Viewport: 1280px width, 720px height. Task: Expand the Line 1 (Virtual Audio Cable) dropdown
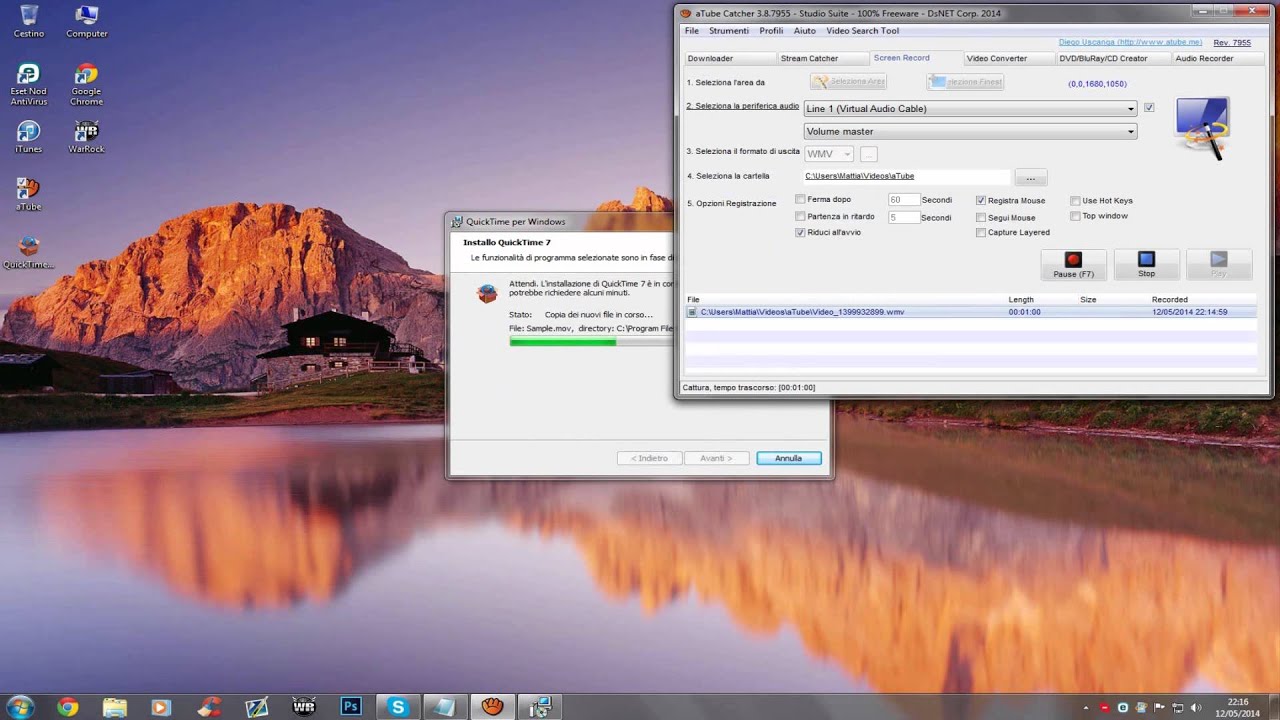click(970, 108)
